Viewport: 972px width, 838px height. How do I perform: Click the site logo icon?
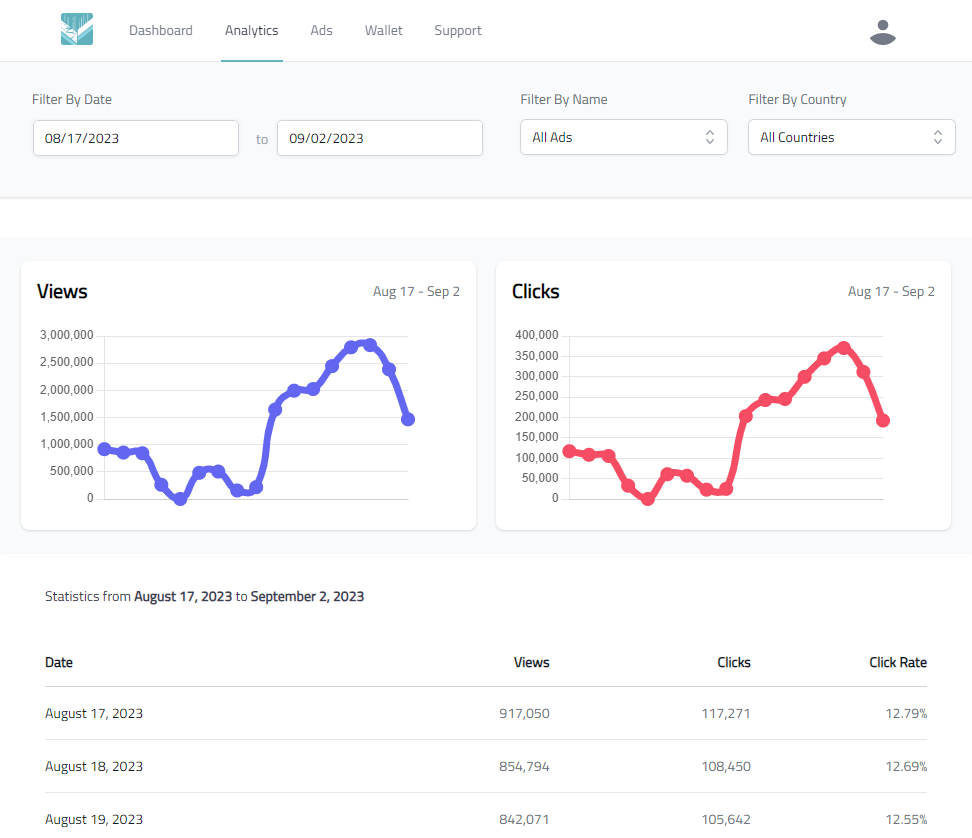pyautogui.click(x=77, y=30)
